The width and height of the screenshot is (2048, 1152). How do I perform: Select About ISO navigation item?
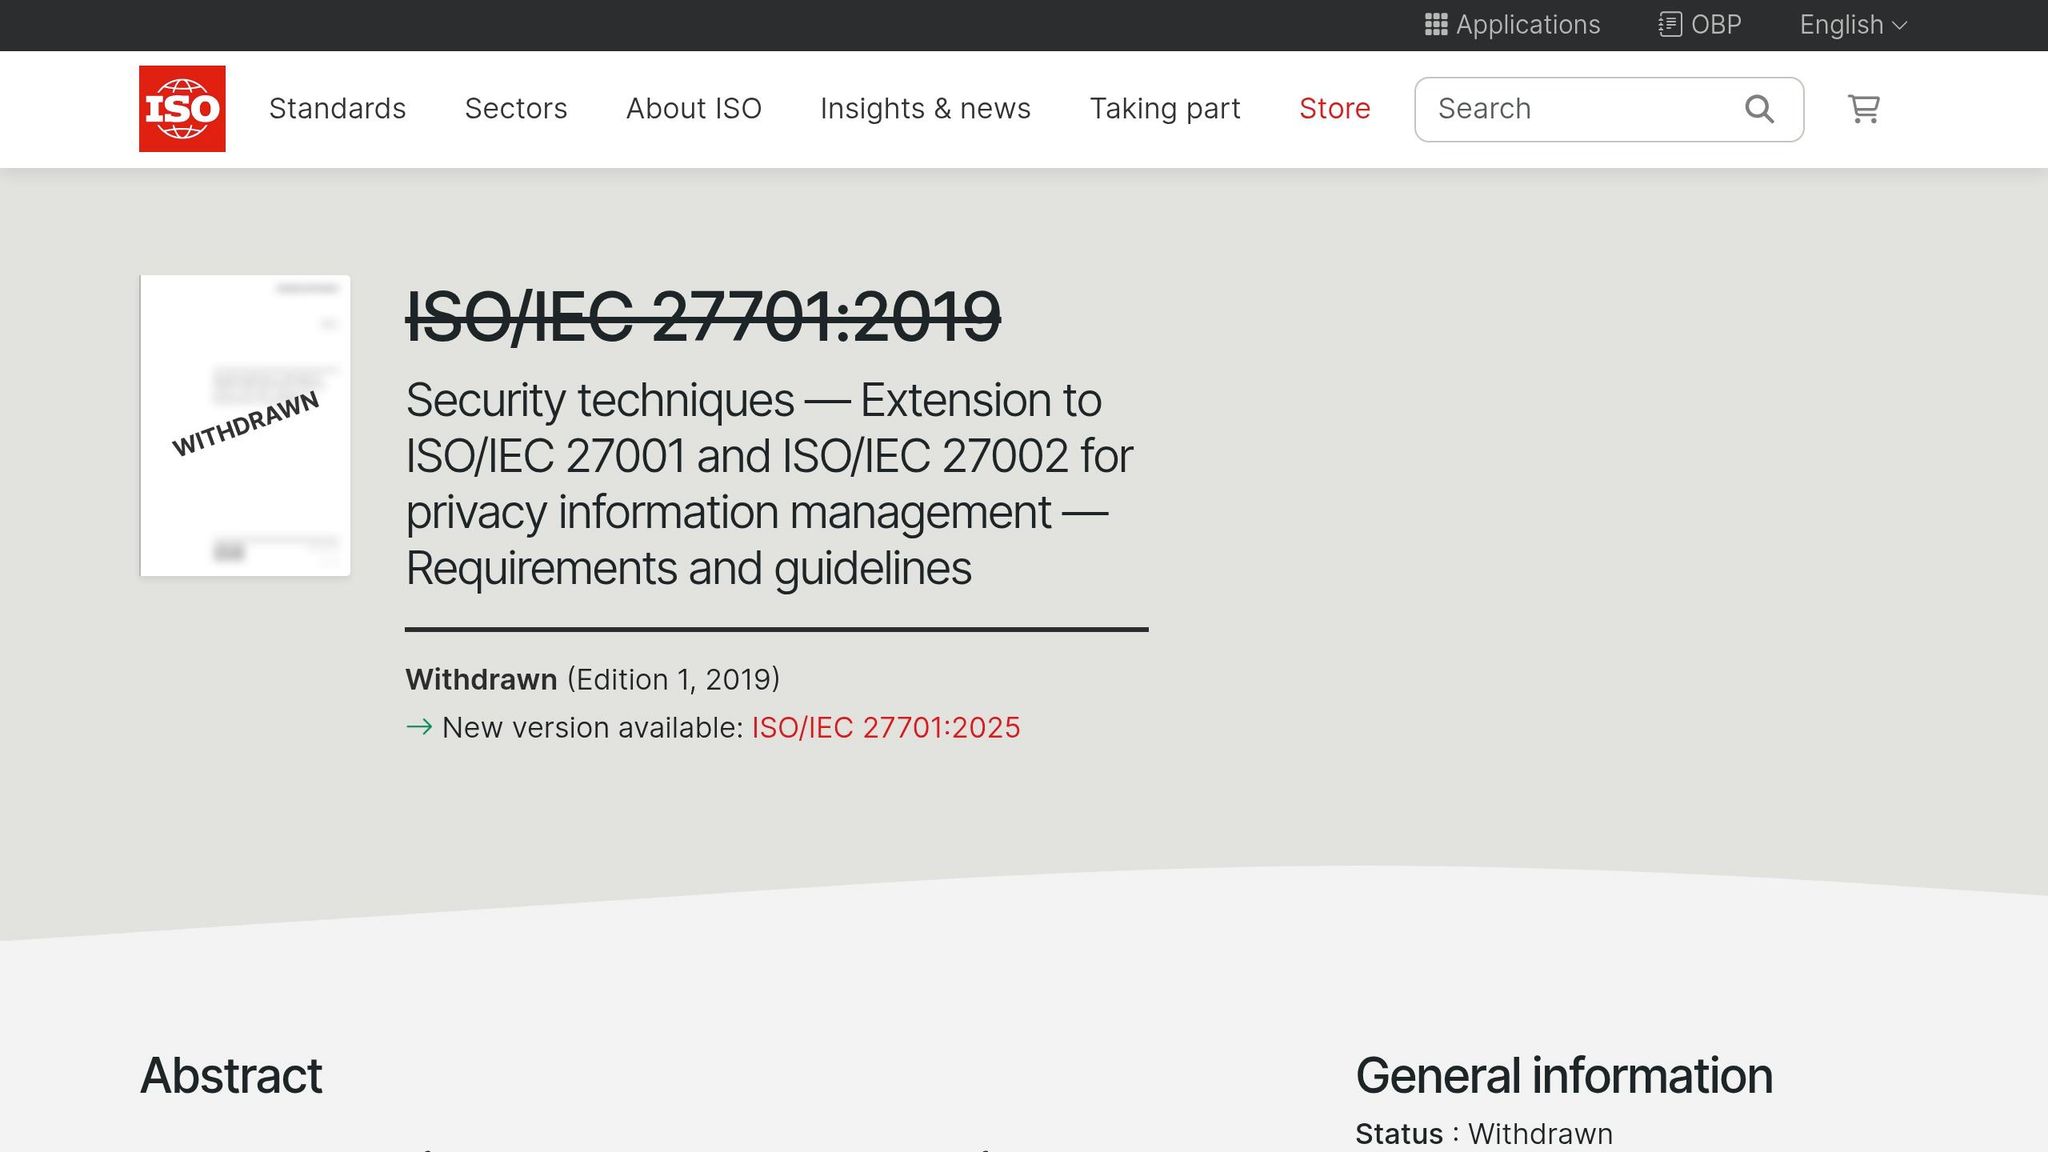pyautogui.click(x=693, y=108)
